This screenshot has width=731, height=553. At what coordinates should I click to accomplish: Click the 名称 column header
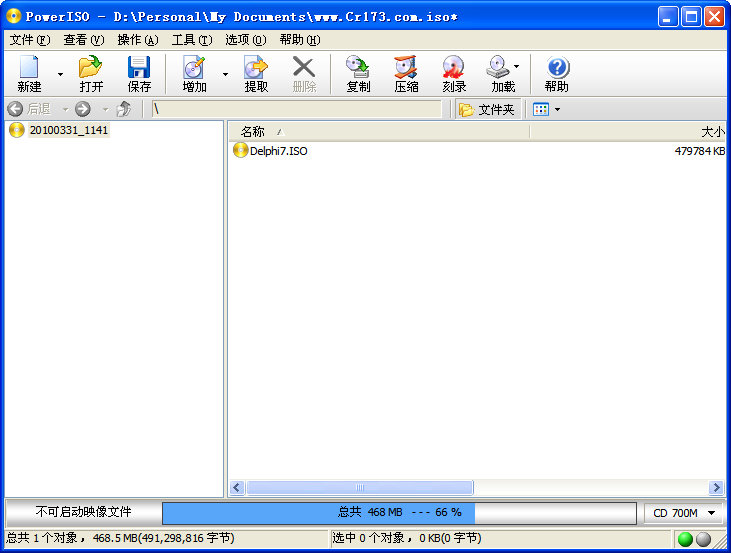[253, 131]
